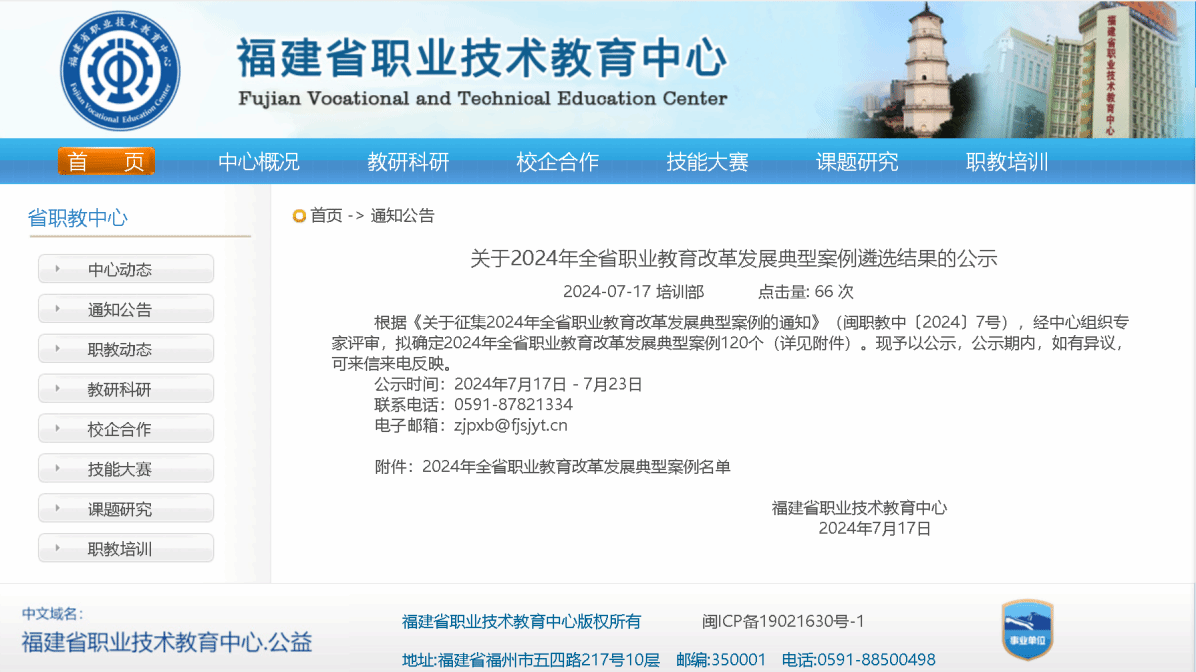Open the 首页 navigation tab
This screenshot has width=1196, height=672.
(x=106, y=162)
